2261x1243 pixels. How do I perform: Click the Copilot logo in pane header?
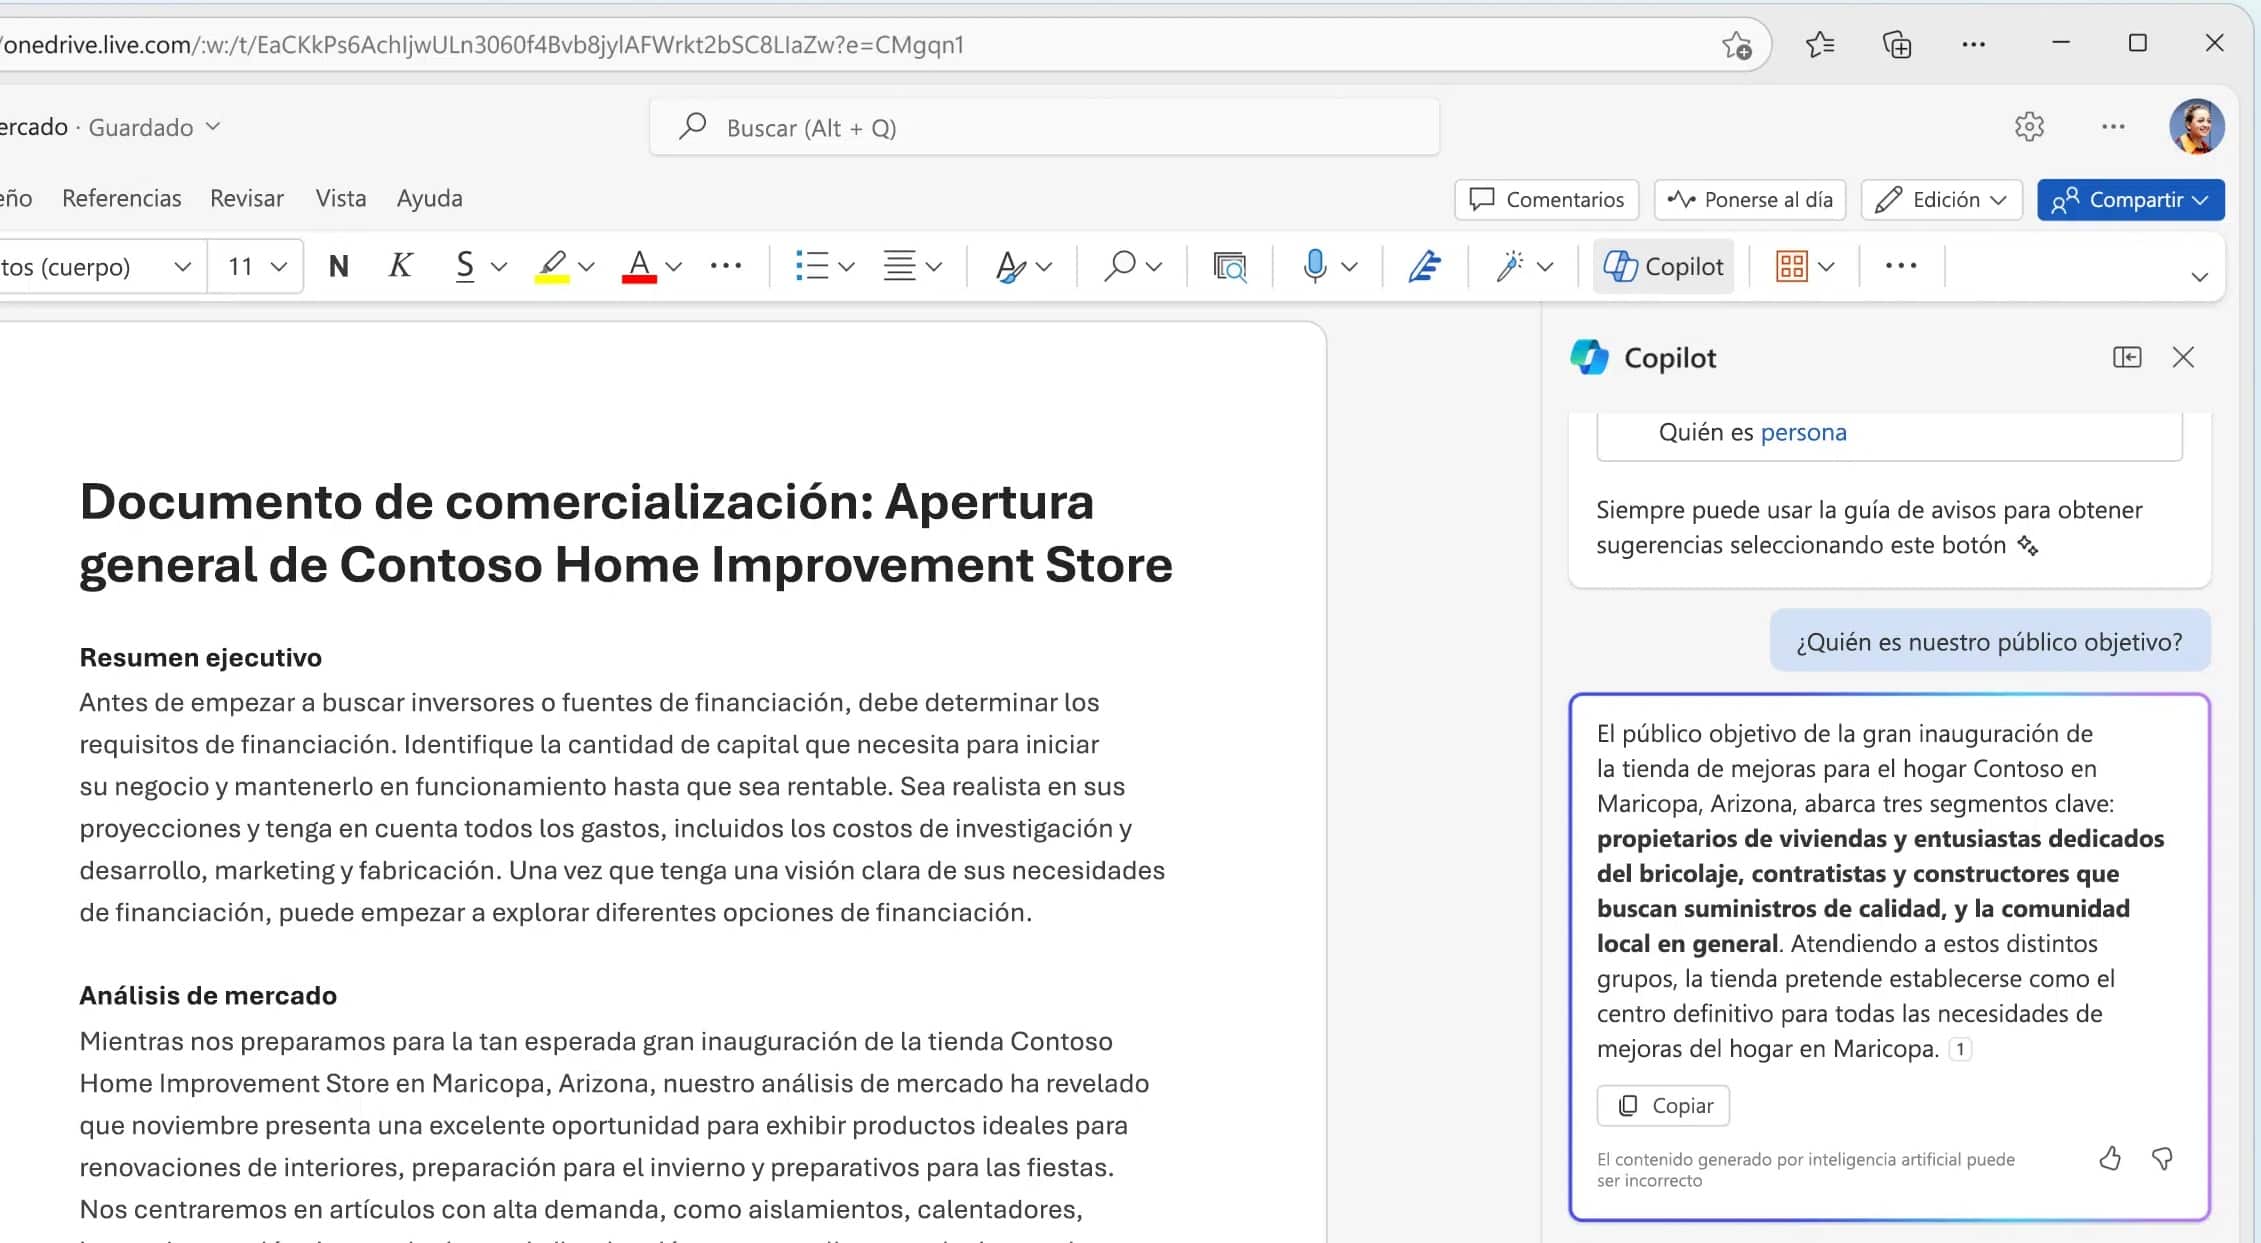[x=1589, y=357]
